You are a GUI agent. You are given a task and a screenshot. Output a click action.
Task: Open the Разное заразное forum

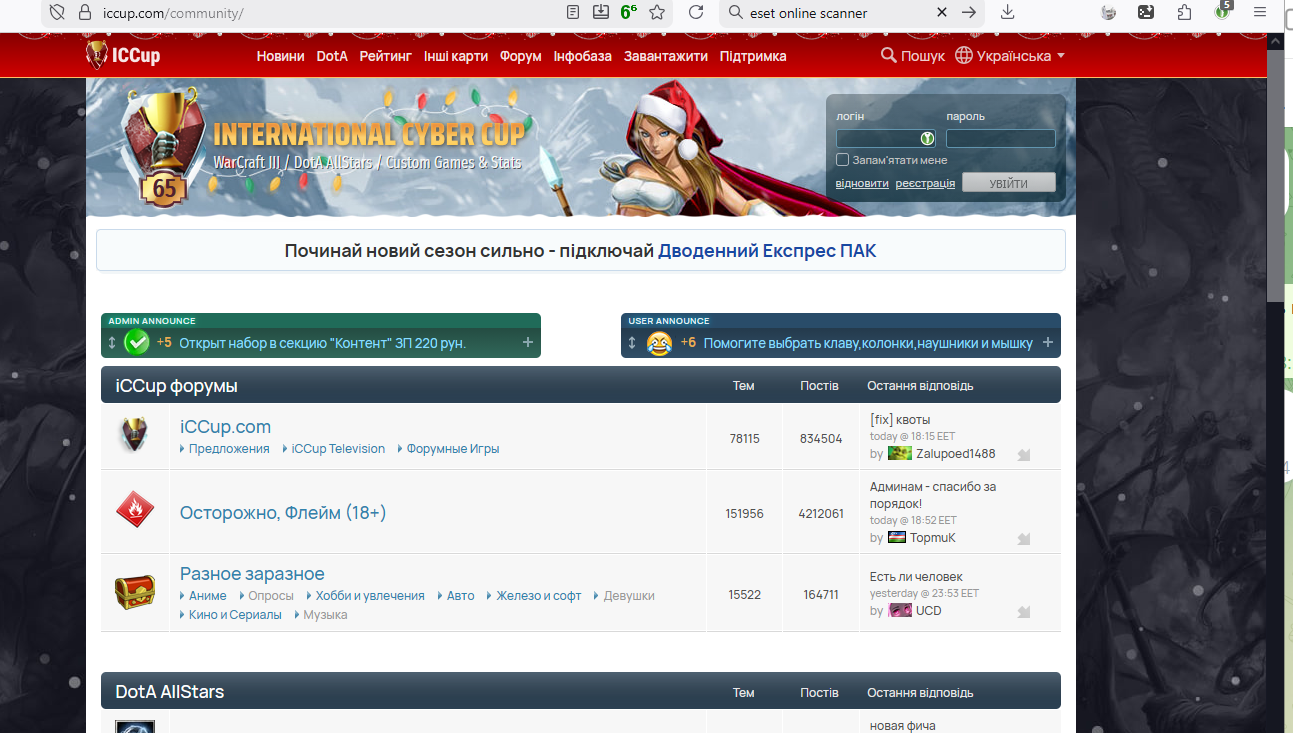click(x=252, y=574)
